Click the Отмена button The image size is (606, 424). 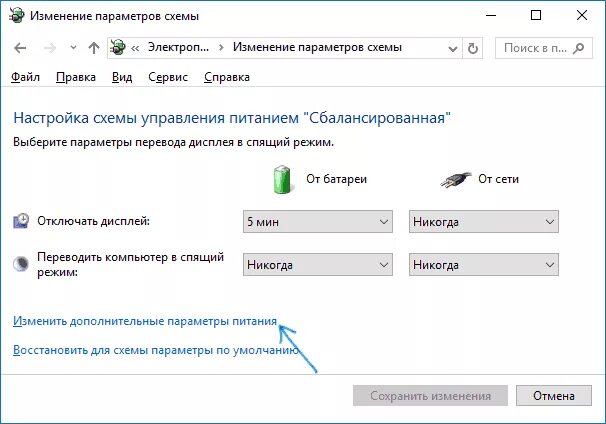click(x=553, y=395)
